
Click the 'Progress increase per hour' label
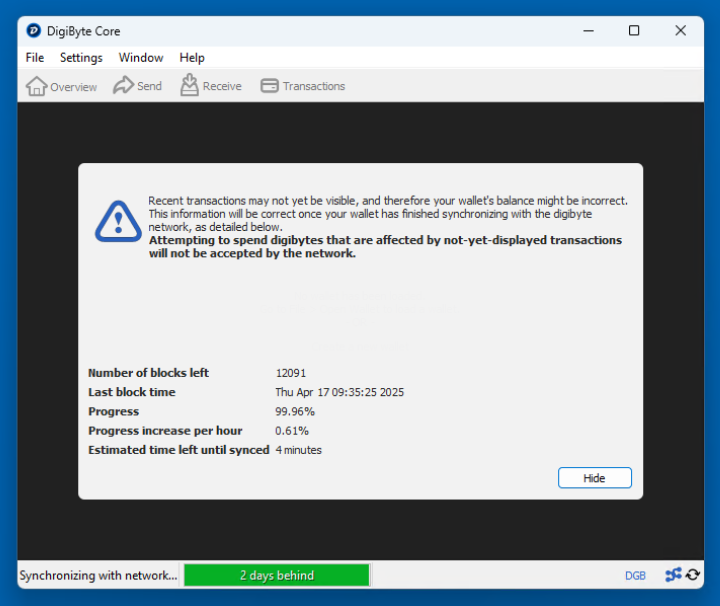pos(165,431)
